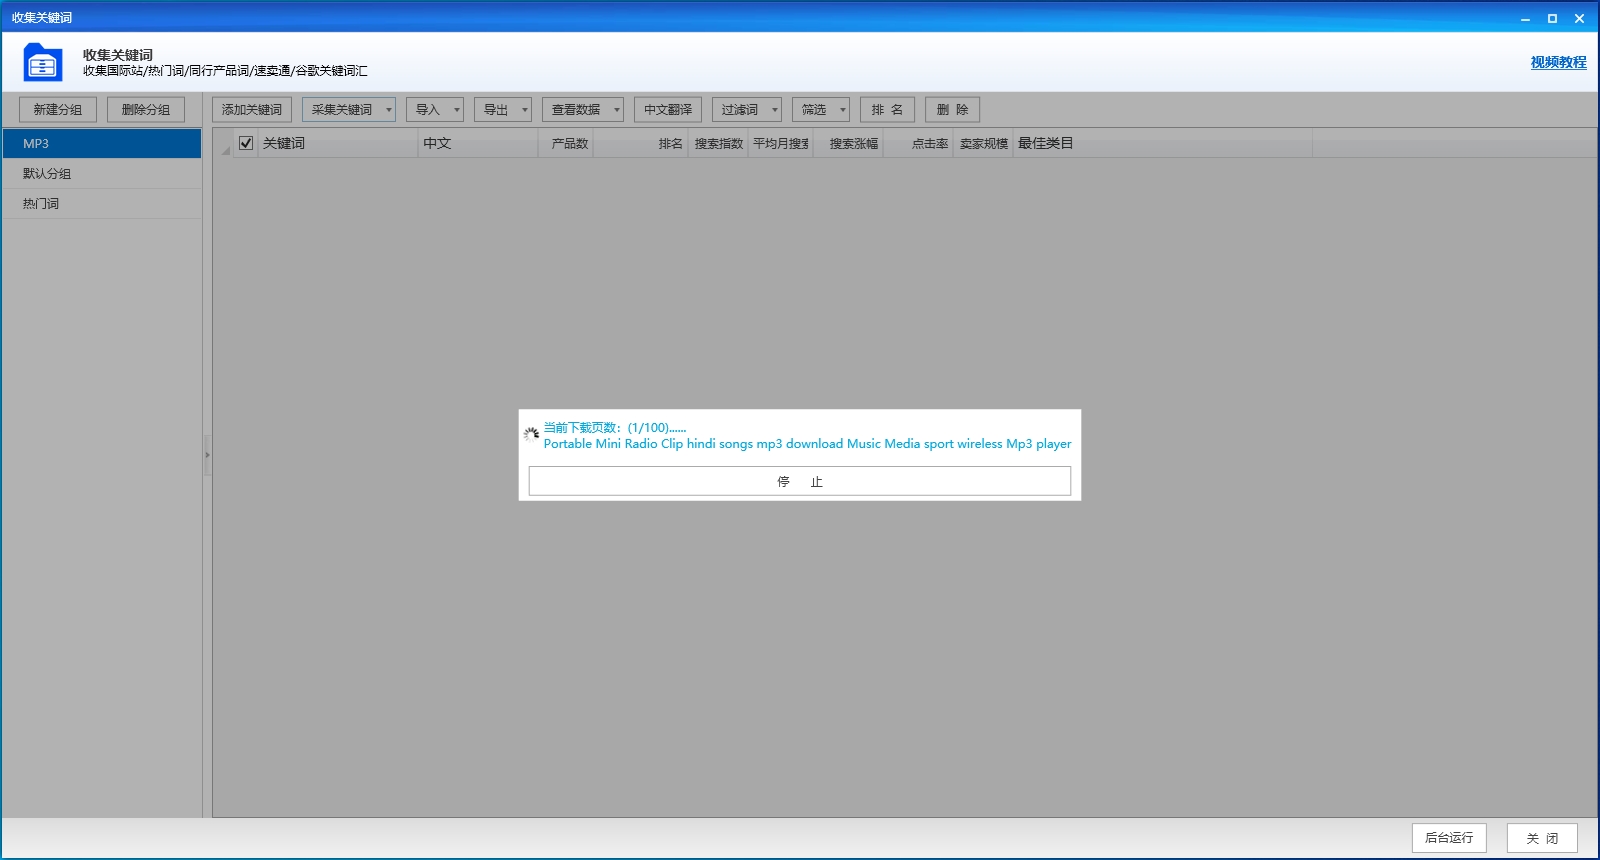
Task: Select the 默认分组 group
Action: pos(102,173)
